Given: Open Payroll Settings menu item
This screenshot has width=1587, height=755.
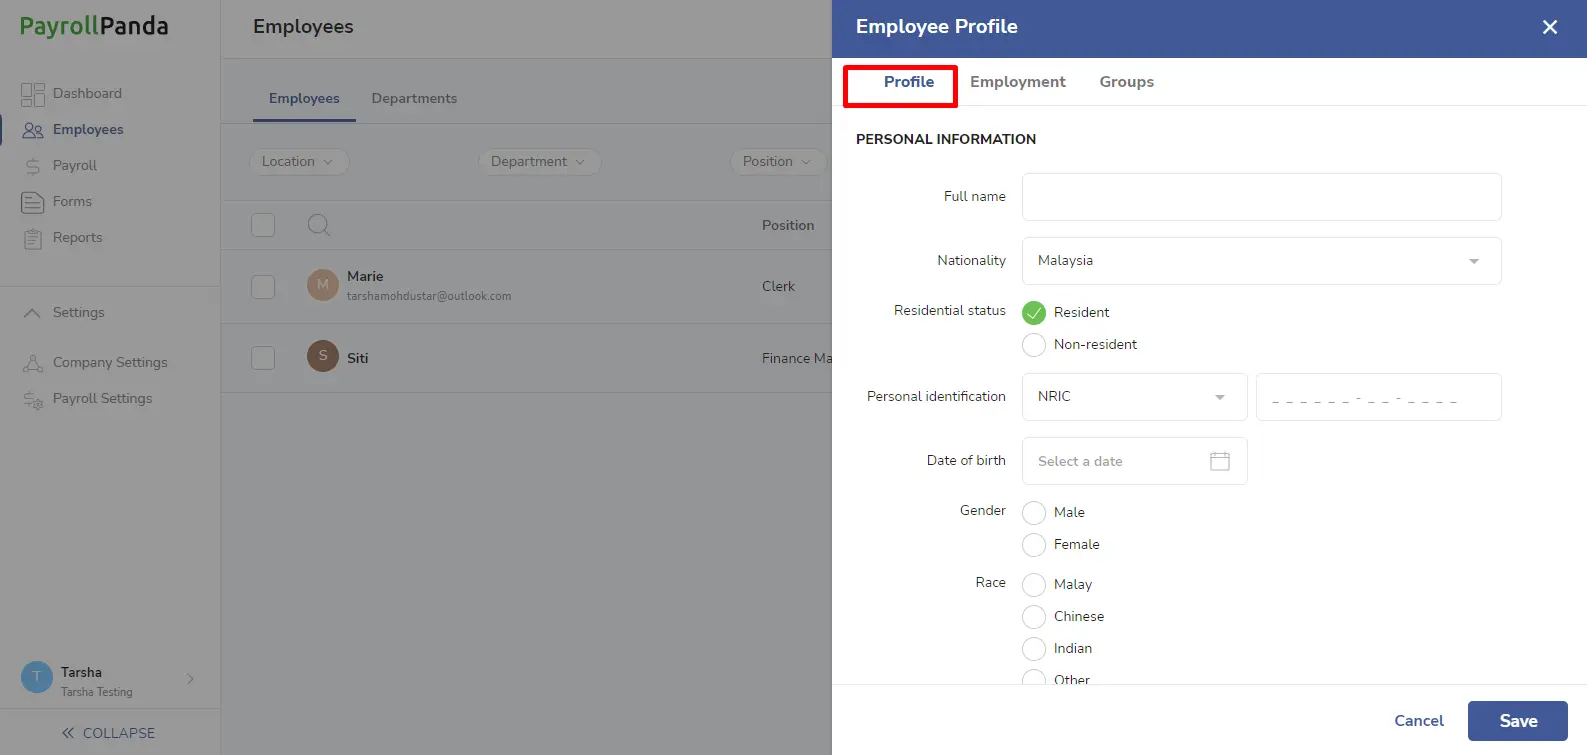Looking at the screenshot, I should click(x=102, y=399).
